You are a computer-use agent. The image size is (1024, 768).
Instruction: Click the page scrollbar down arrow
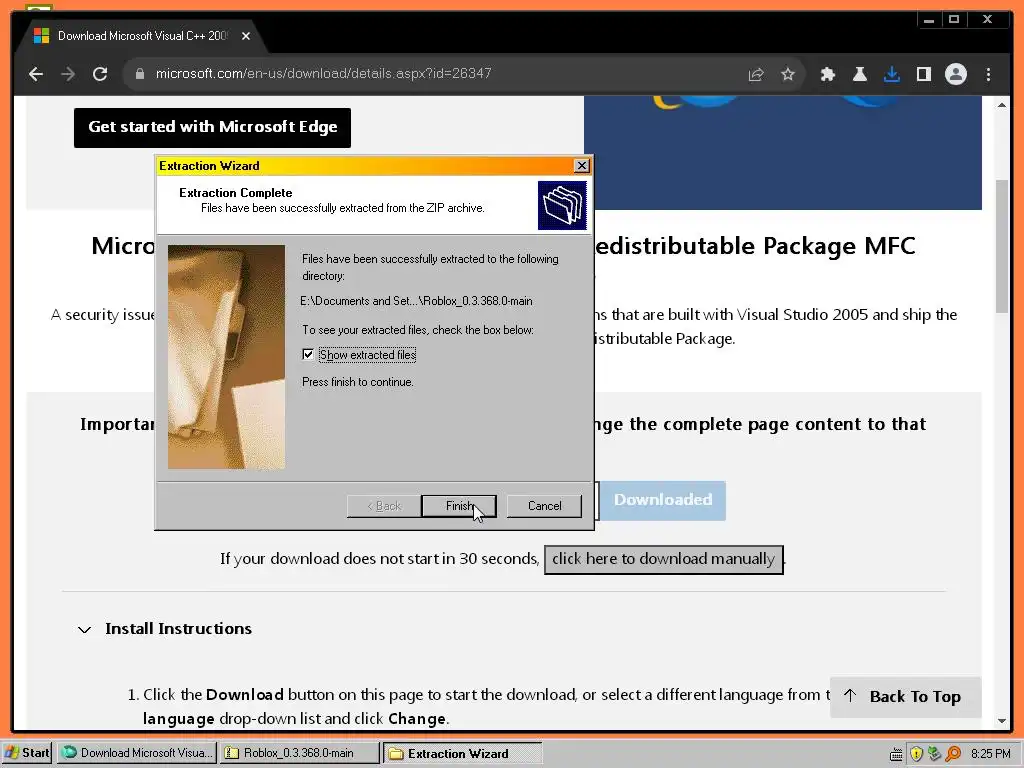pos(1002,721)
